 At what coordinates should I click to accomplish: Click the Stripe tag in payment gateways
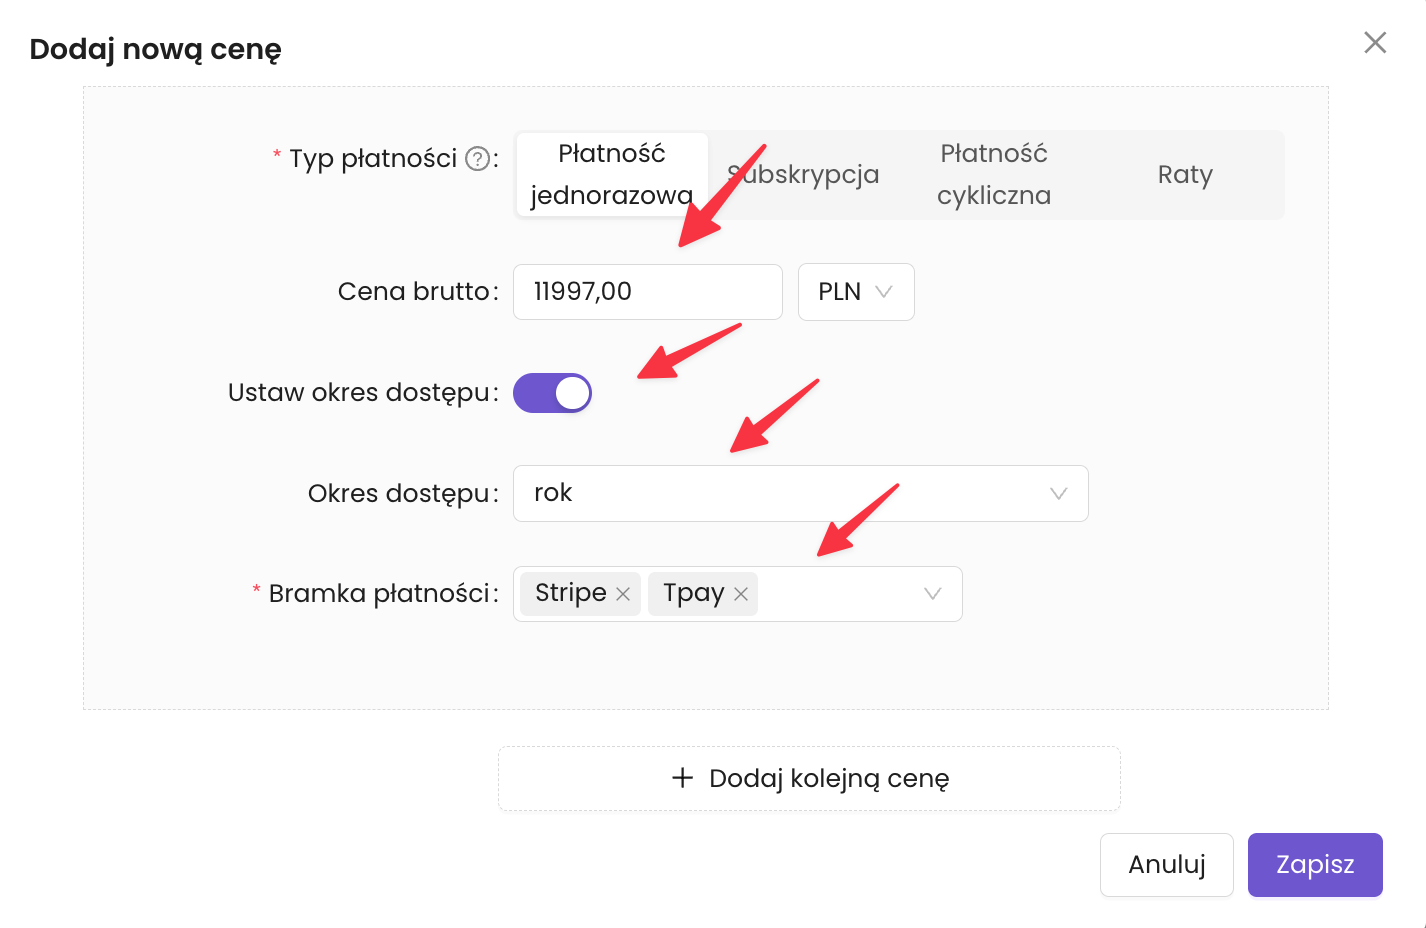click(570, 593)
